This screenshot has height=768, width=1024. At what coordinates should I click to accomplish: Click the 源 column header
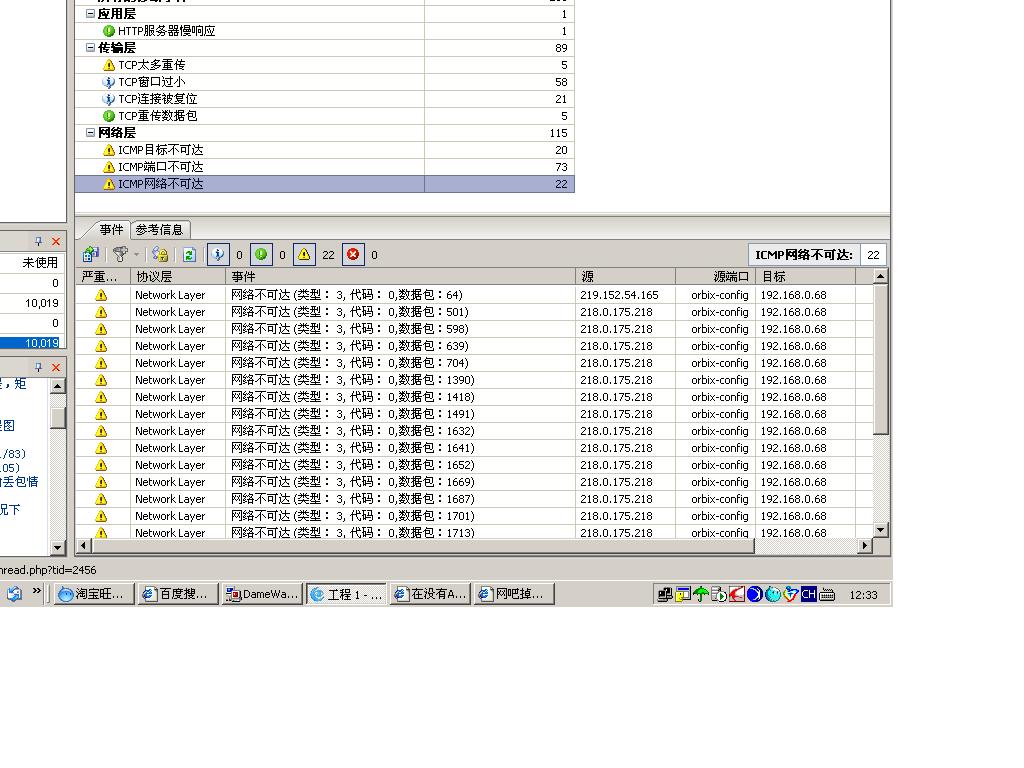click(625, 277)
